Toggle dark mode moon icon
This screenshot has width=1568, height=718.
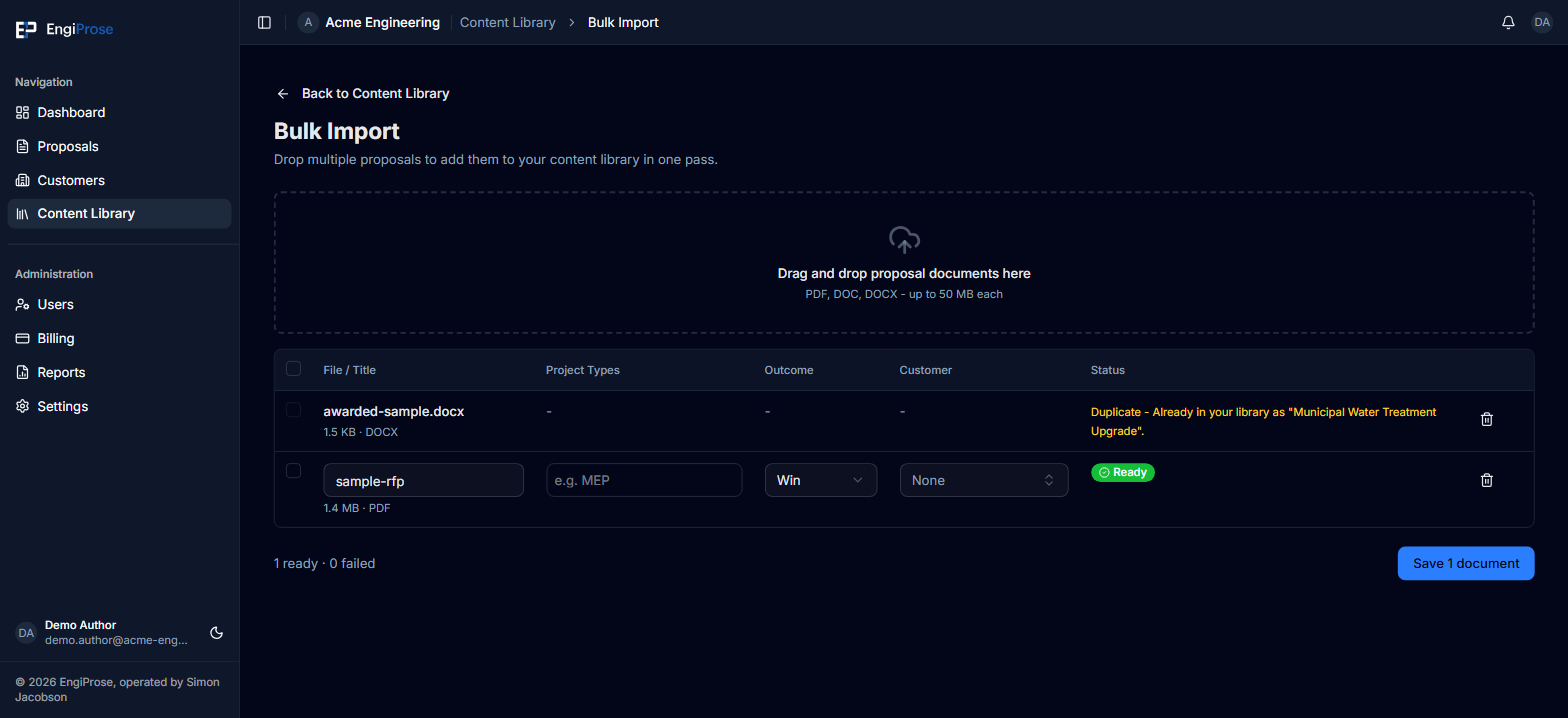[x=217, y=633]
